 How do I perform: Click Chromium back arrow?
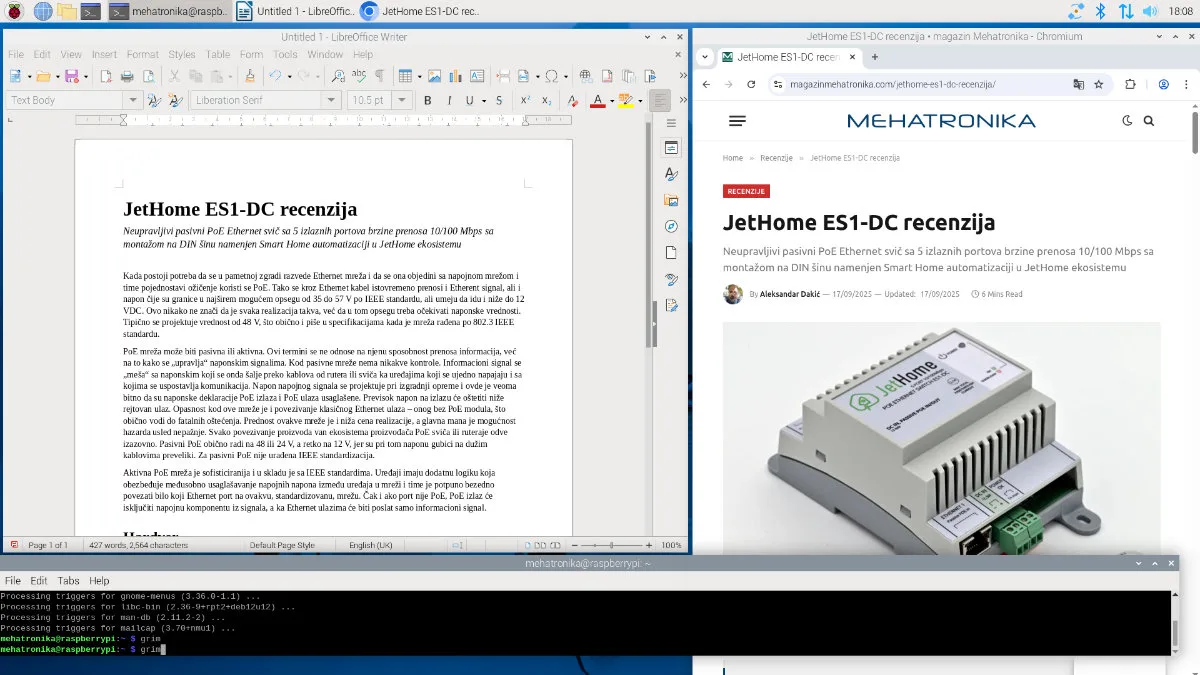click(705, 85)
